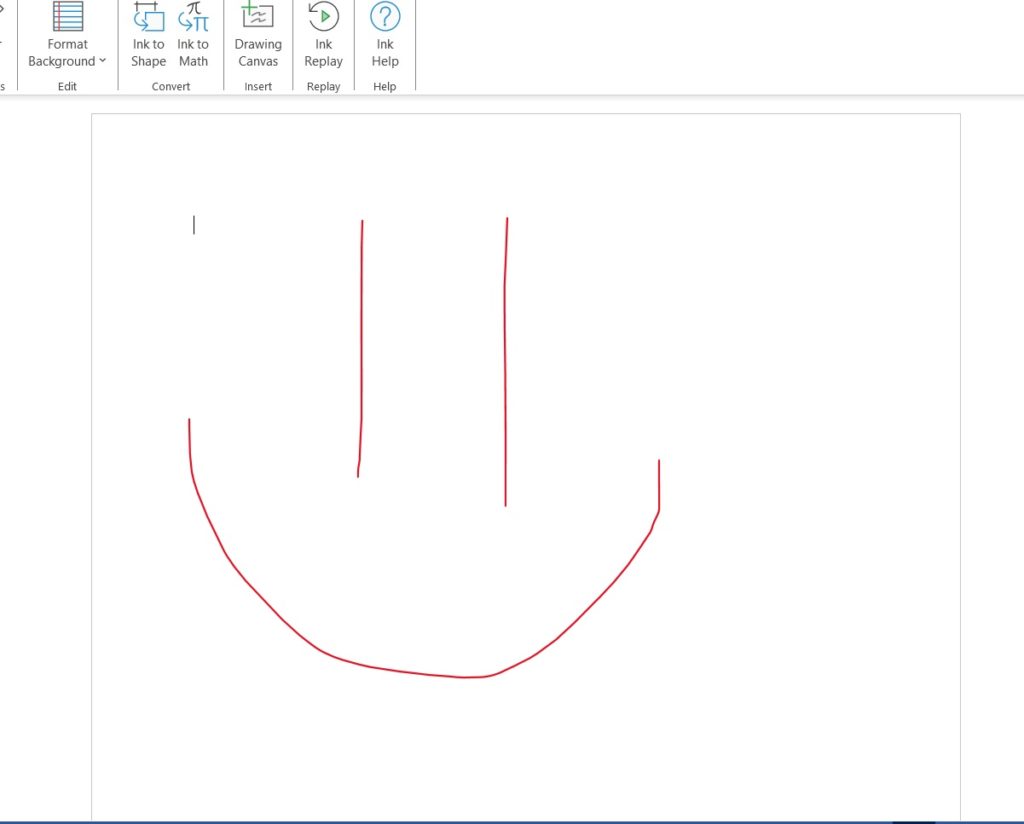The height and width of the screenshot is (824, 1024).
Task: Click the Replay group label
Action: [x=322, y=86]
